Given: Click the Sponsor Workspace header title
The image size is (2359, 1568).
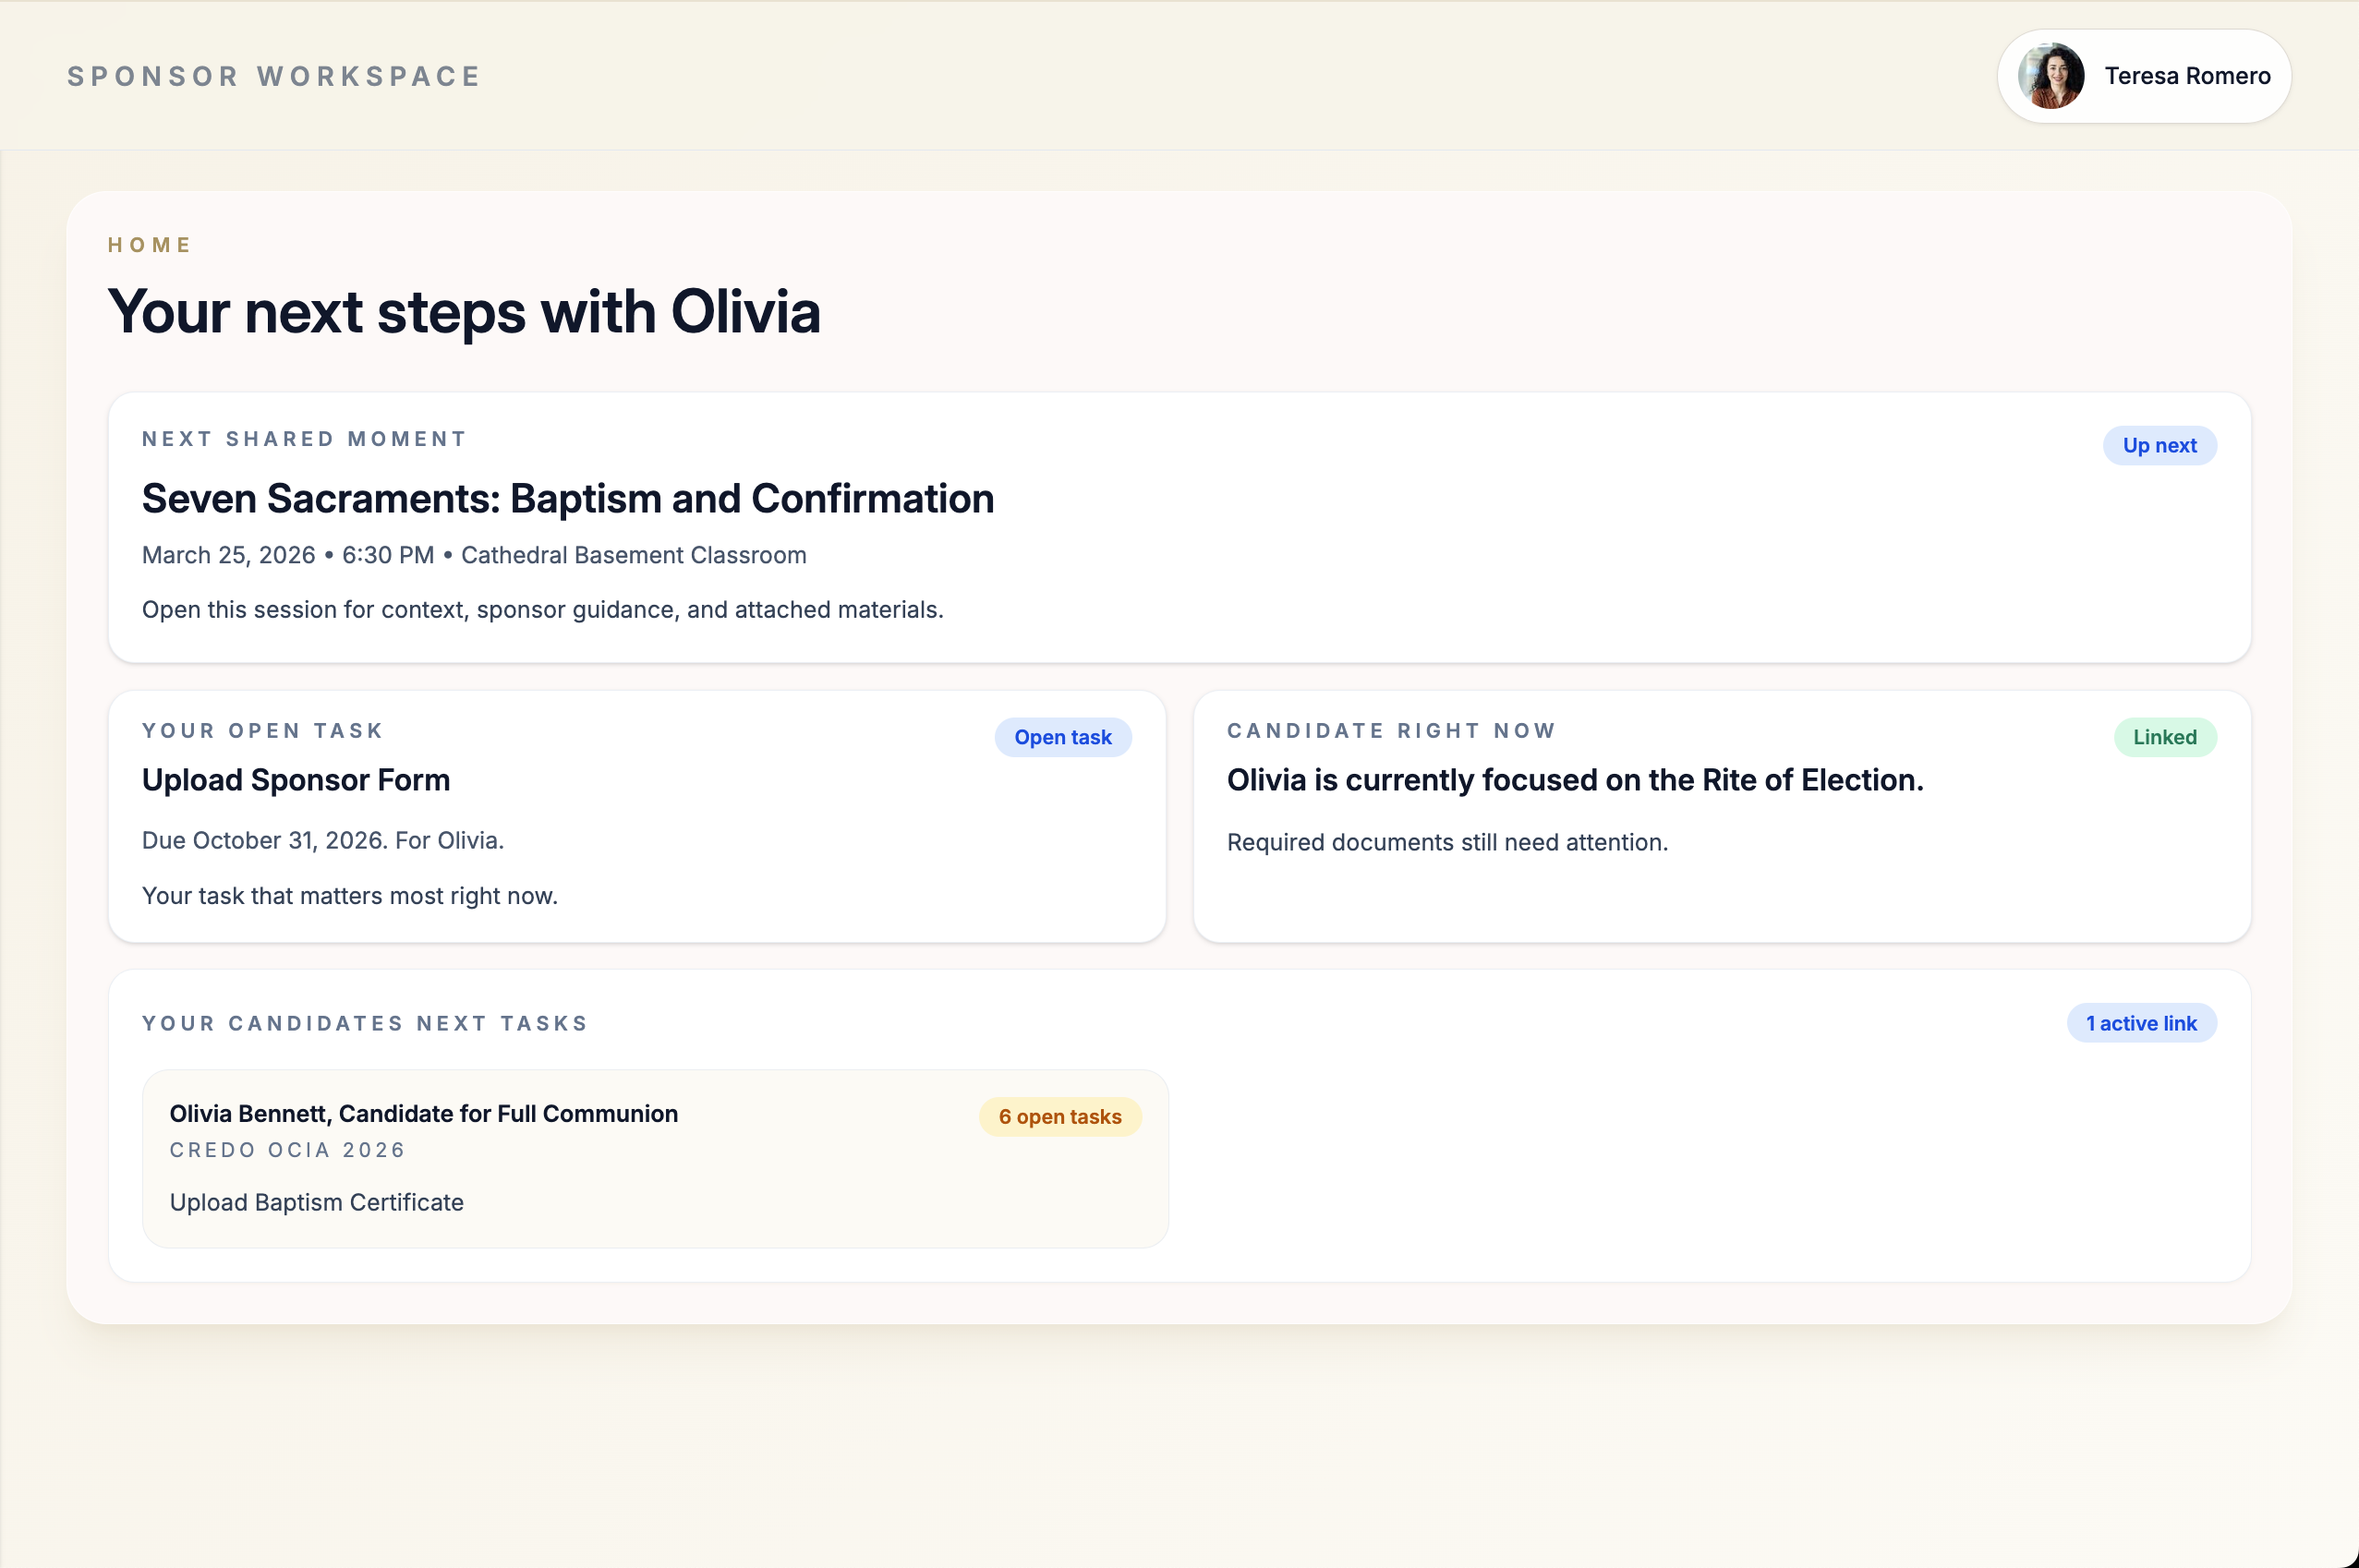Looking at the screenshot, I should 274,76.
